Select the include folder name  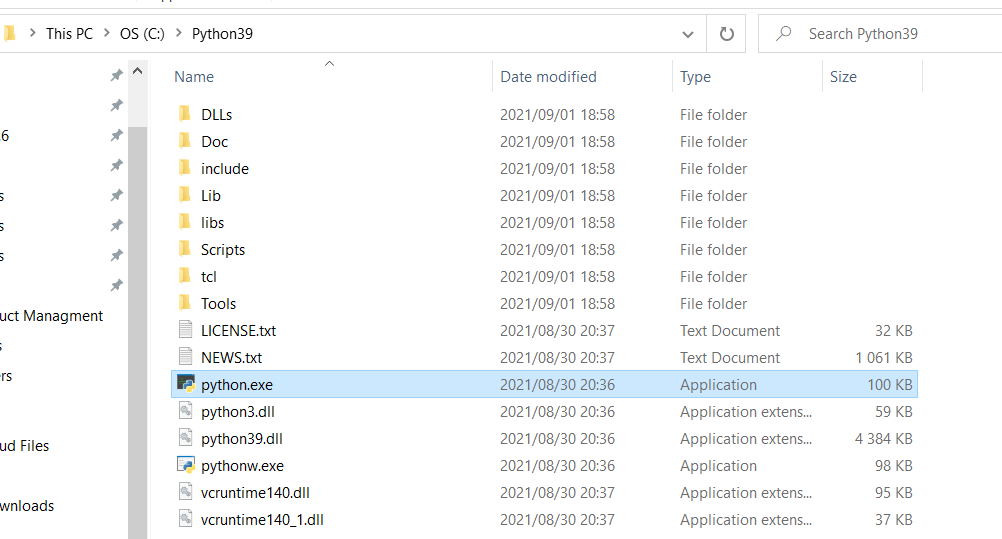coord(225,168)
